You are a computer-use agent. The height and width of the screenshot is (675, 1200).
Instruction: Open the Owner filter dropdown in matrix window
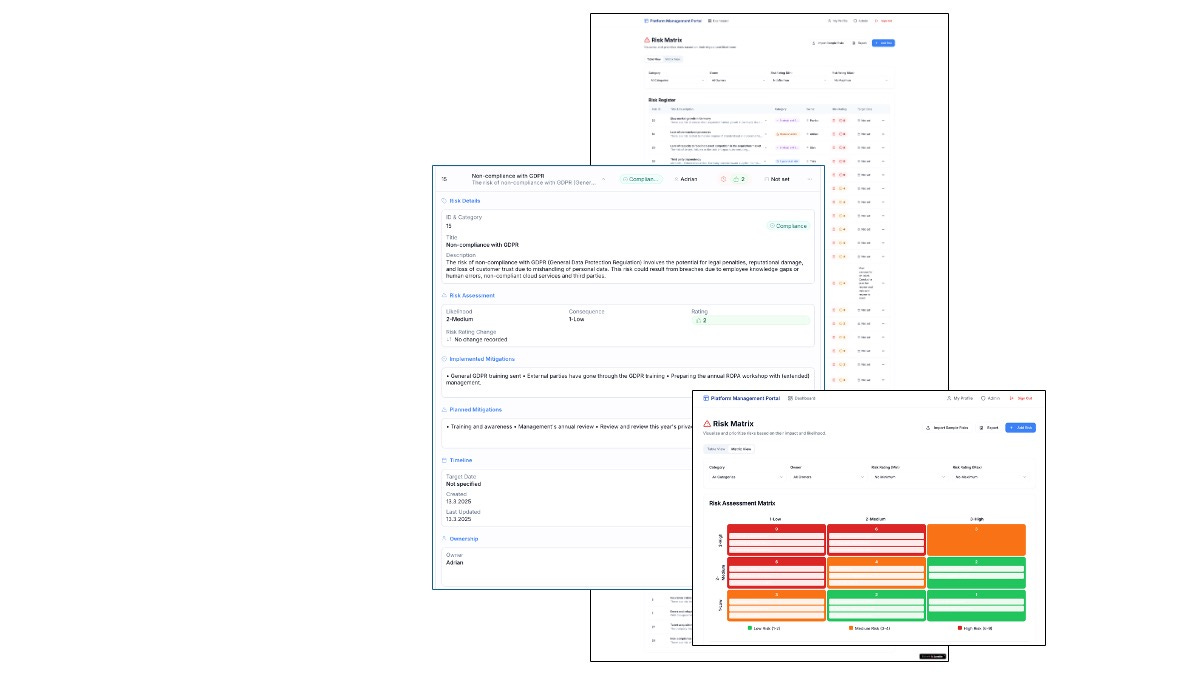(x=827, y=477)
